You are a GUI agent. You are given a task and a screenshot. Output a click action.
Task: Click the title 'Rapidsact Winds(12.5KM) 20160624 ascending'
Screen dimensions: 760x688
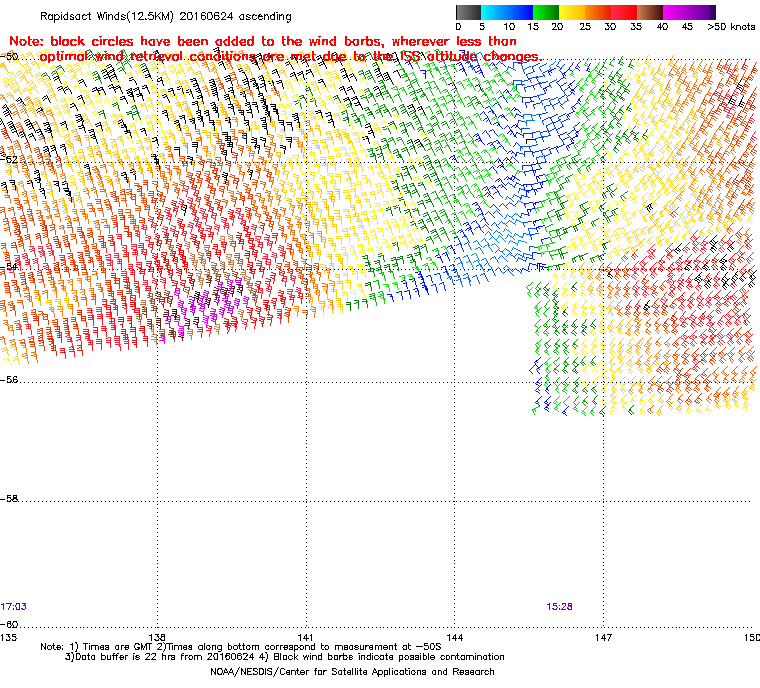coord(166,16)
